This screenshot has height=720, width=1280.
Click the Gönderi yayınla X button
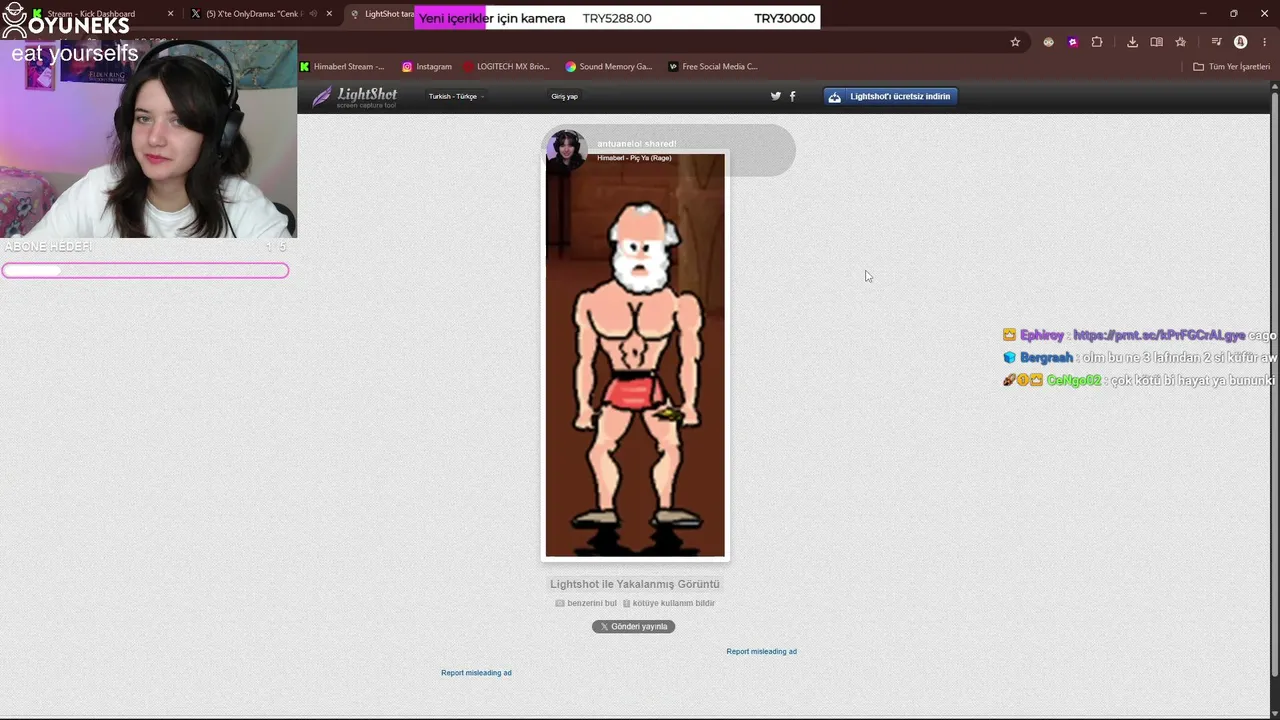633,627
